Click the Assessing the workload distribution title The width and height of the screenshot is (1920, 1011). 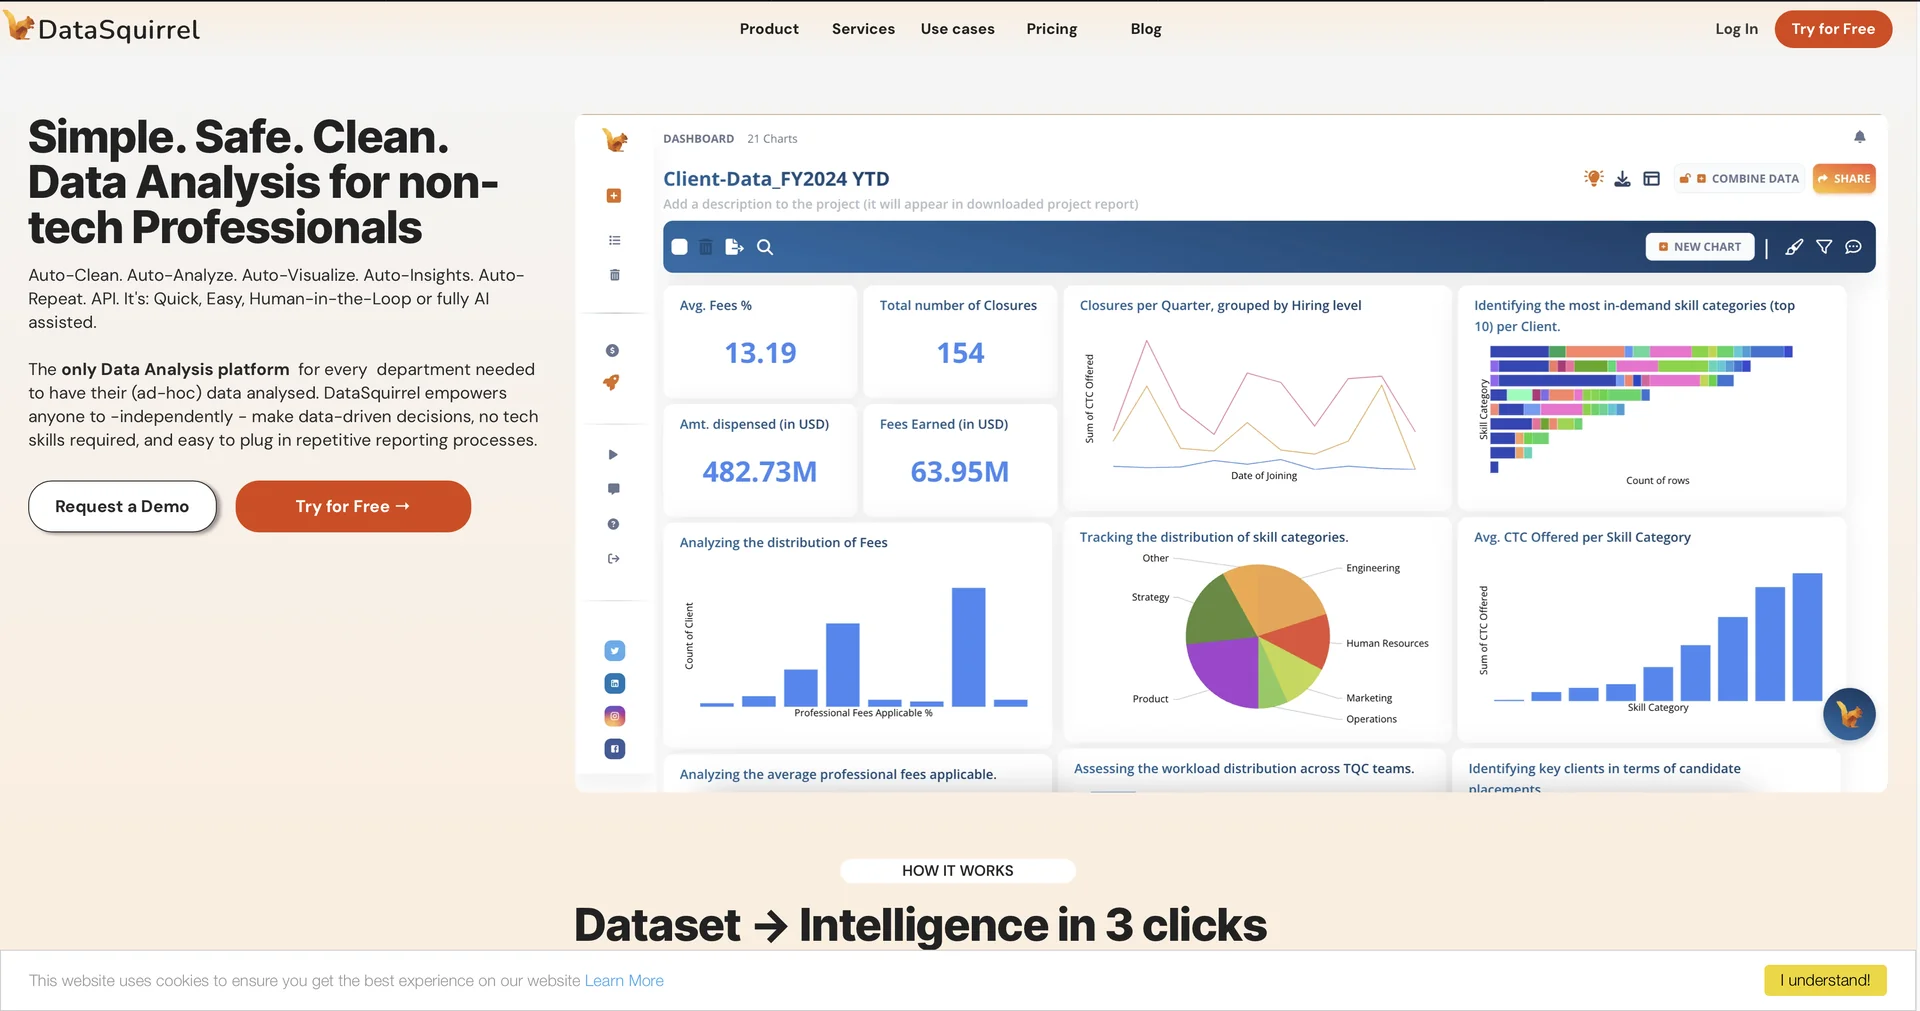coord(1244,769)
